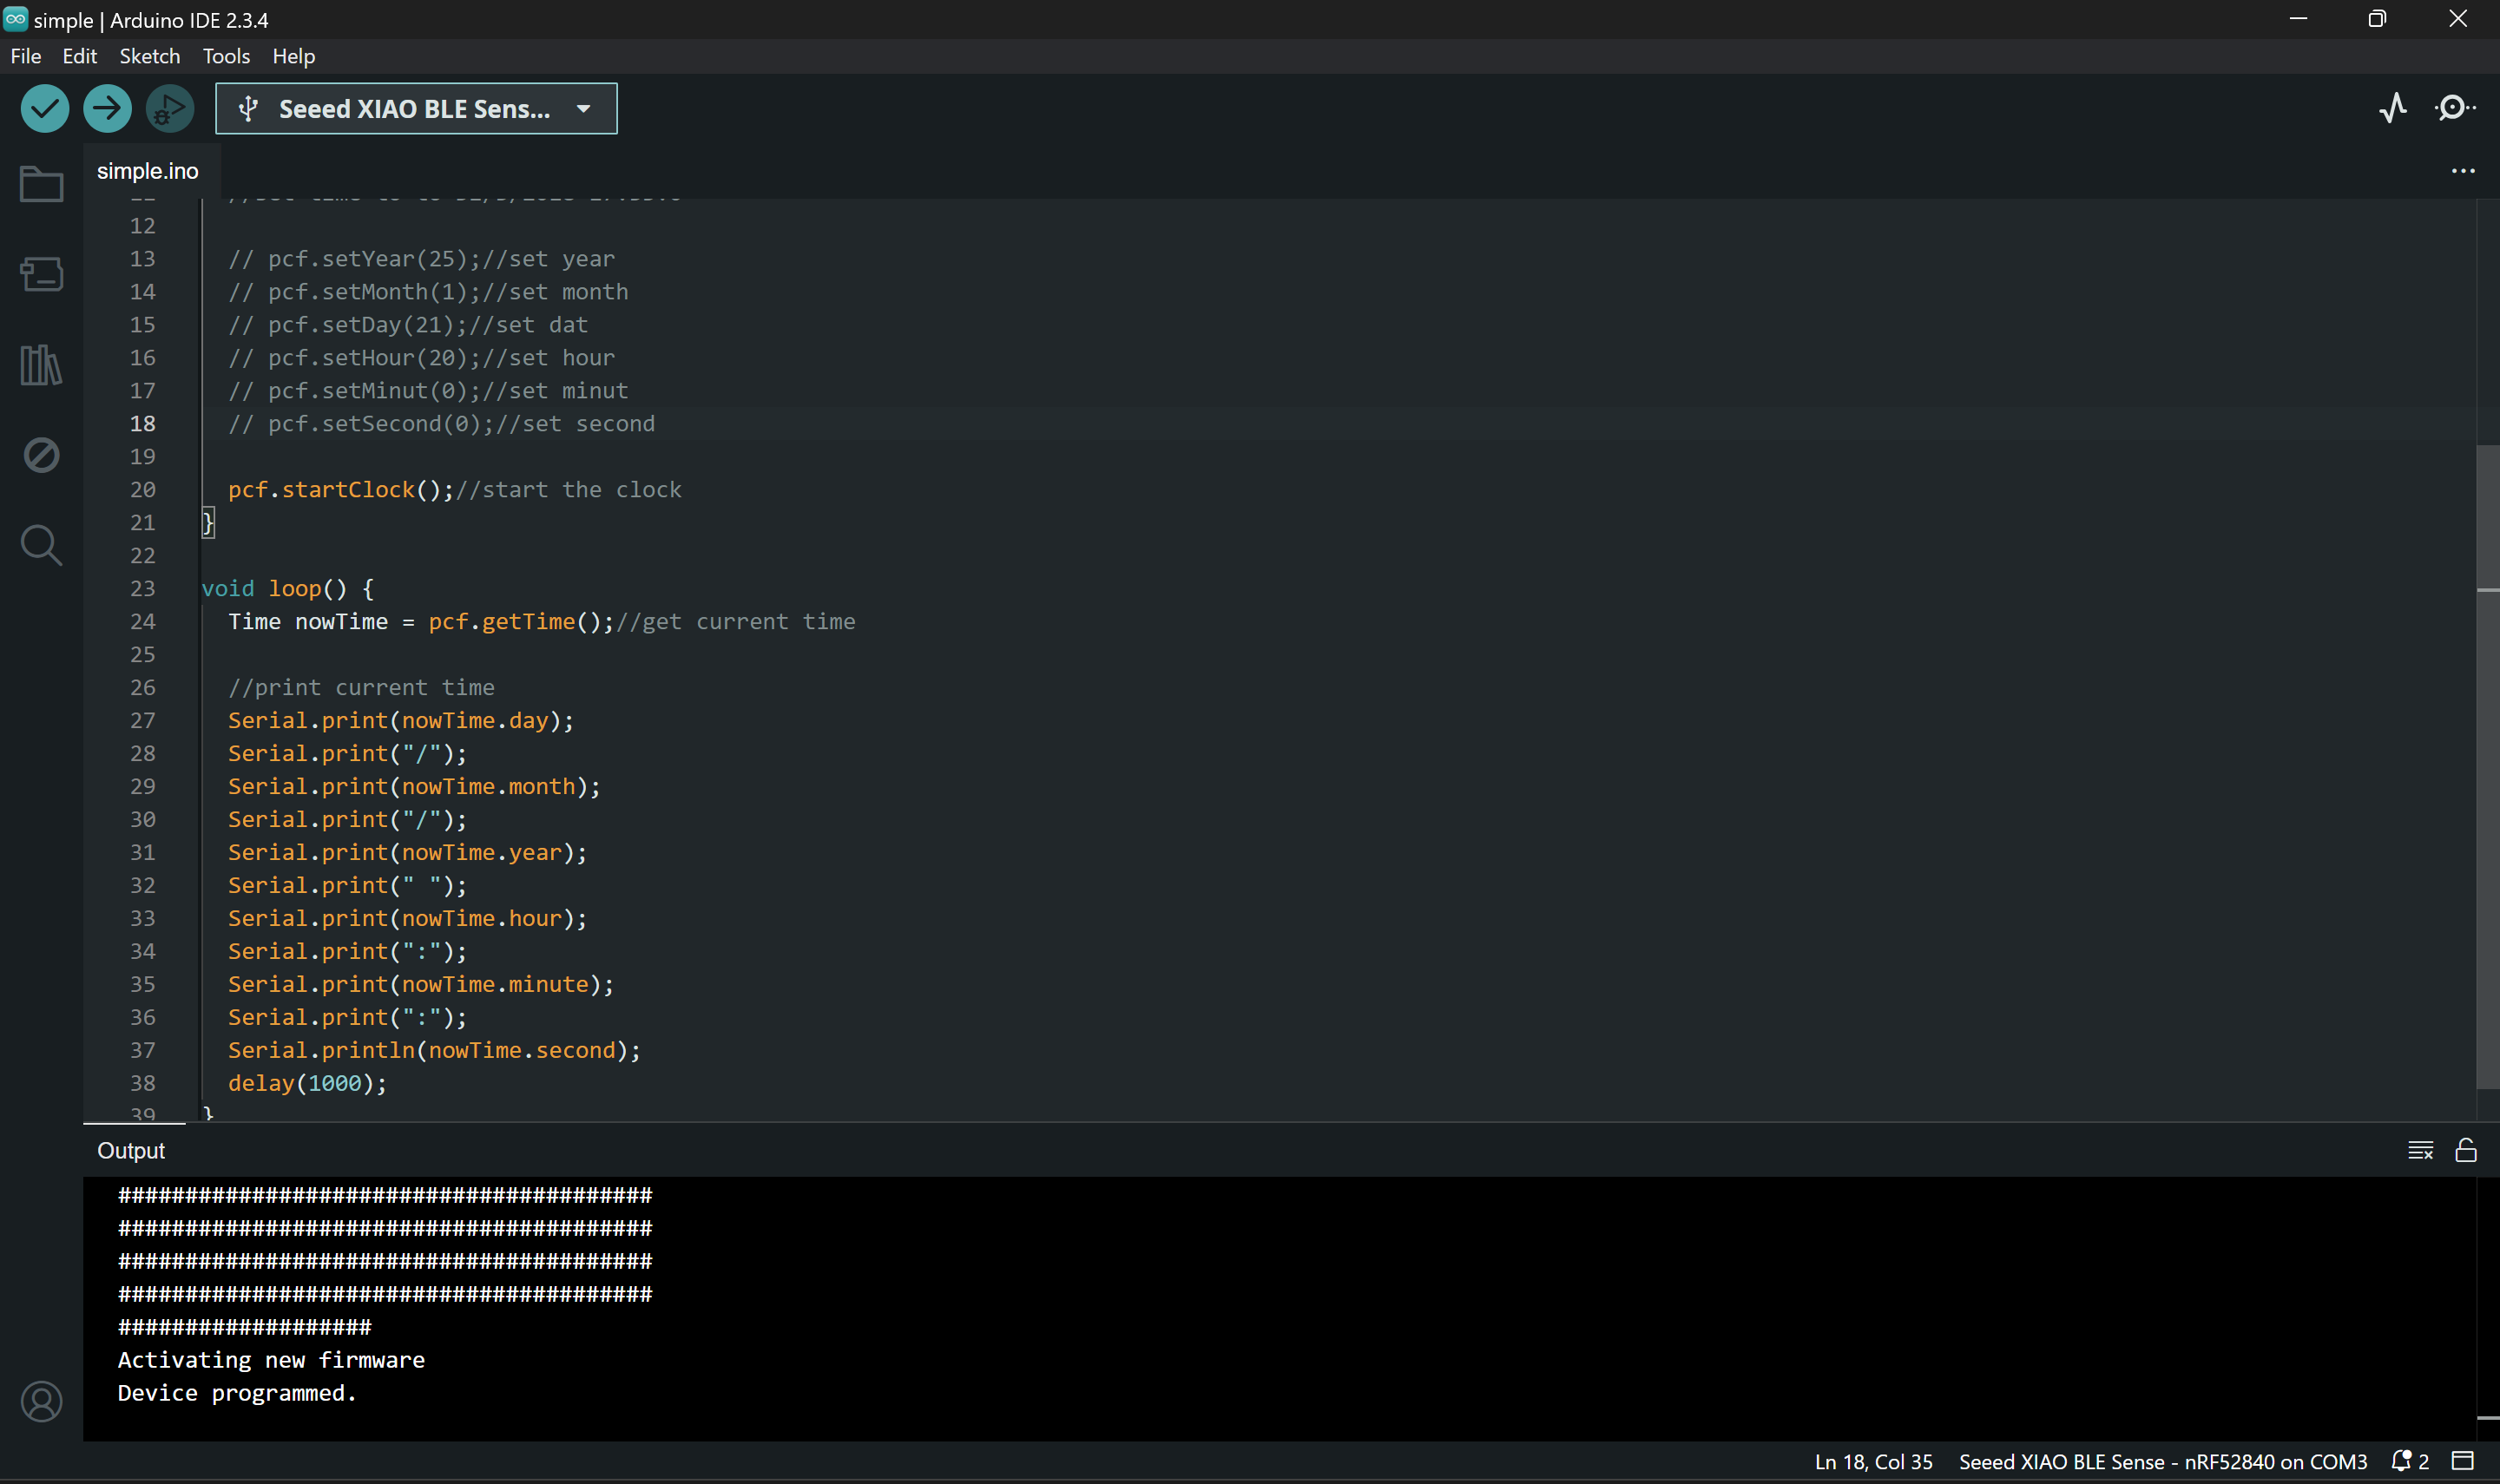Click Serial.println(nowTime.second) line
This screenshot has width=2500, height=1484.
[x=434, y=1050]
